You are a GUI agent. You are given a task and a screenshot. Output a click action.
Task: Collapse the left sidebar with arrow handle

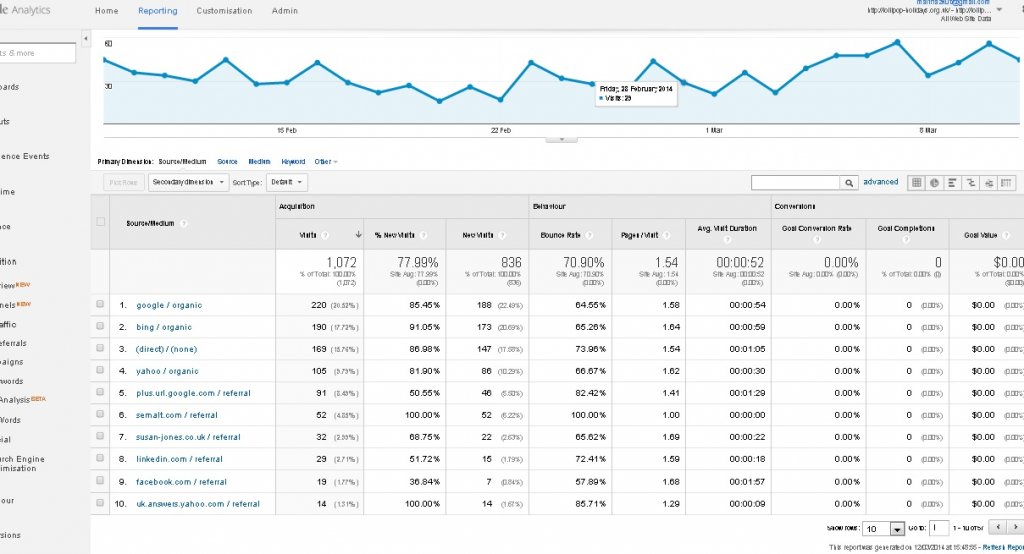85,39
